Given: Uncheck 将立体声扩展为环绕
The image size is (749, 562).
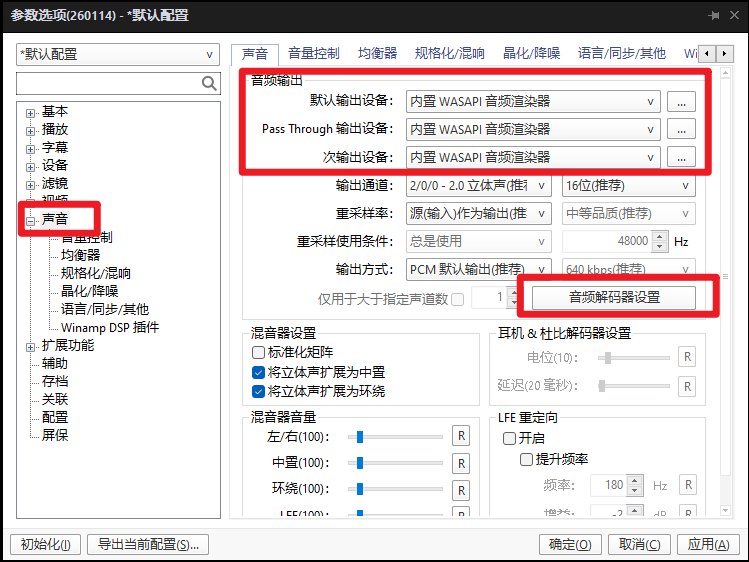Looking at the screenshot, I should 258,392.
